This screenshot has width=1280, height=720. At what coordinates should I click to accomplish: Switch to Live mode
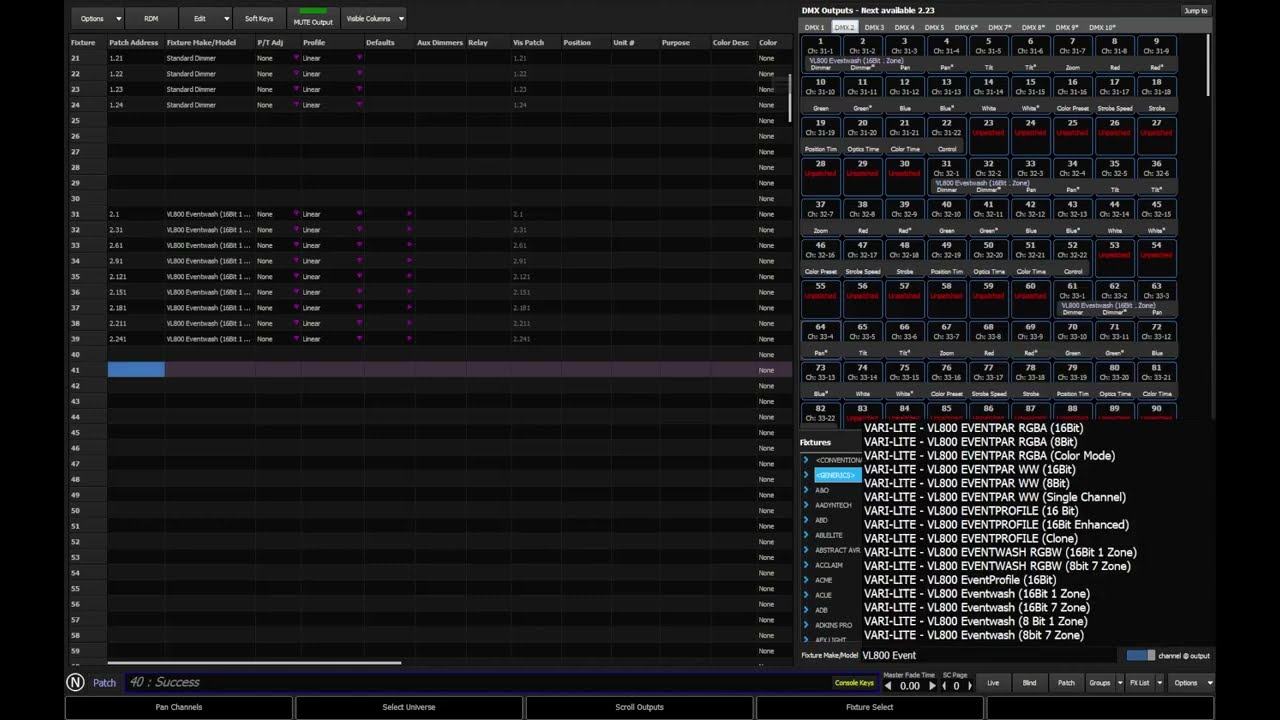point(993,683)
